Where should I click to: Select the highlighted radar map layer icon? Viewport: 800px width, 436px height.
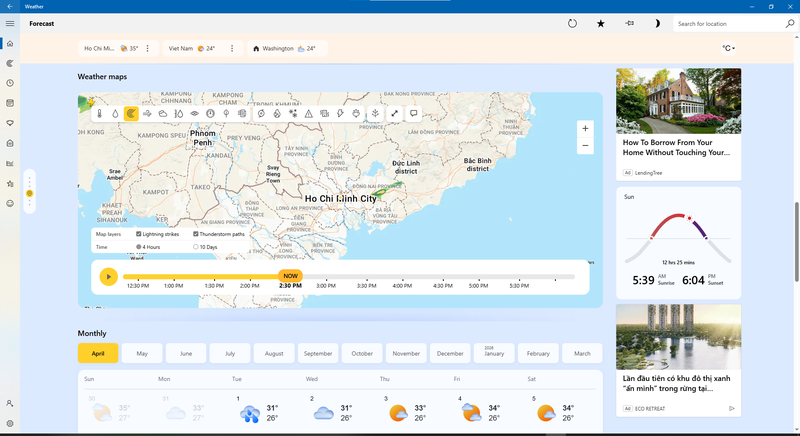coord(131,114)
